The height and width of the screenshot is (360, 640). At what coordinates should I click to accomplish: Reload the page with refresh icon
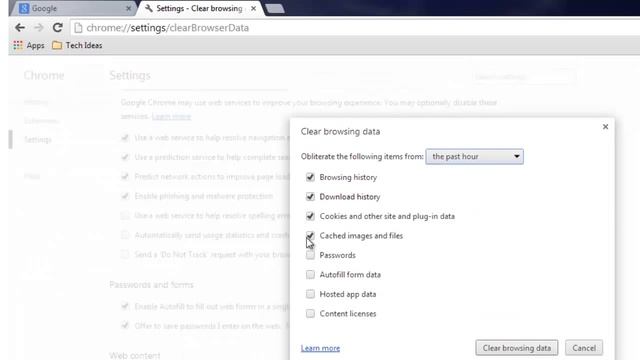58,28
